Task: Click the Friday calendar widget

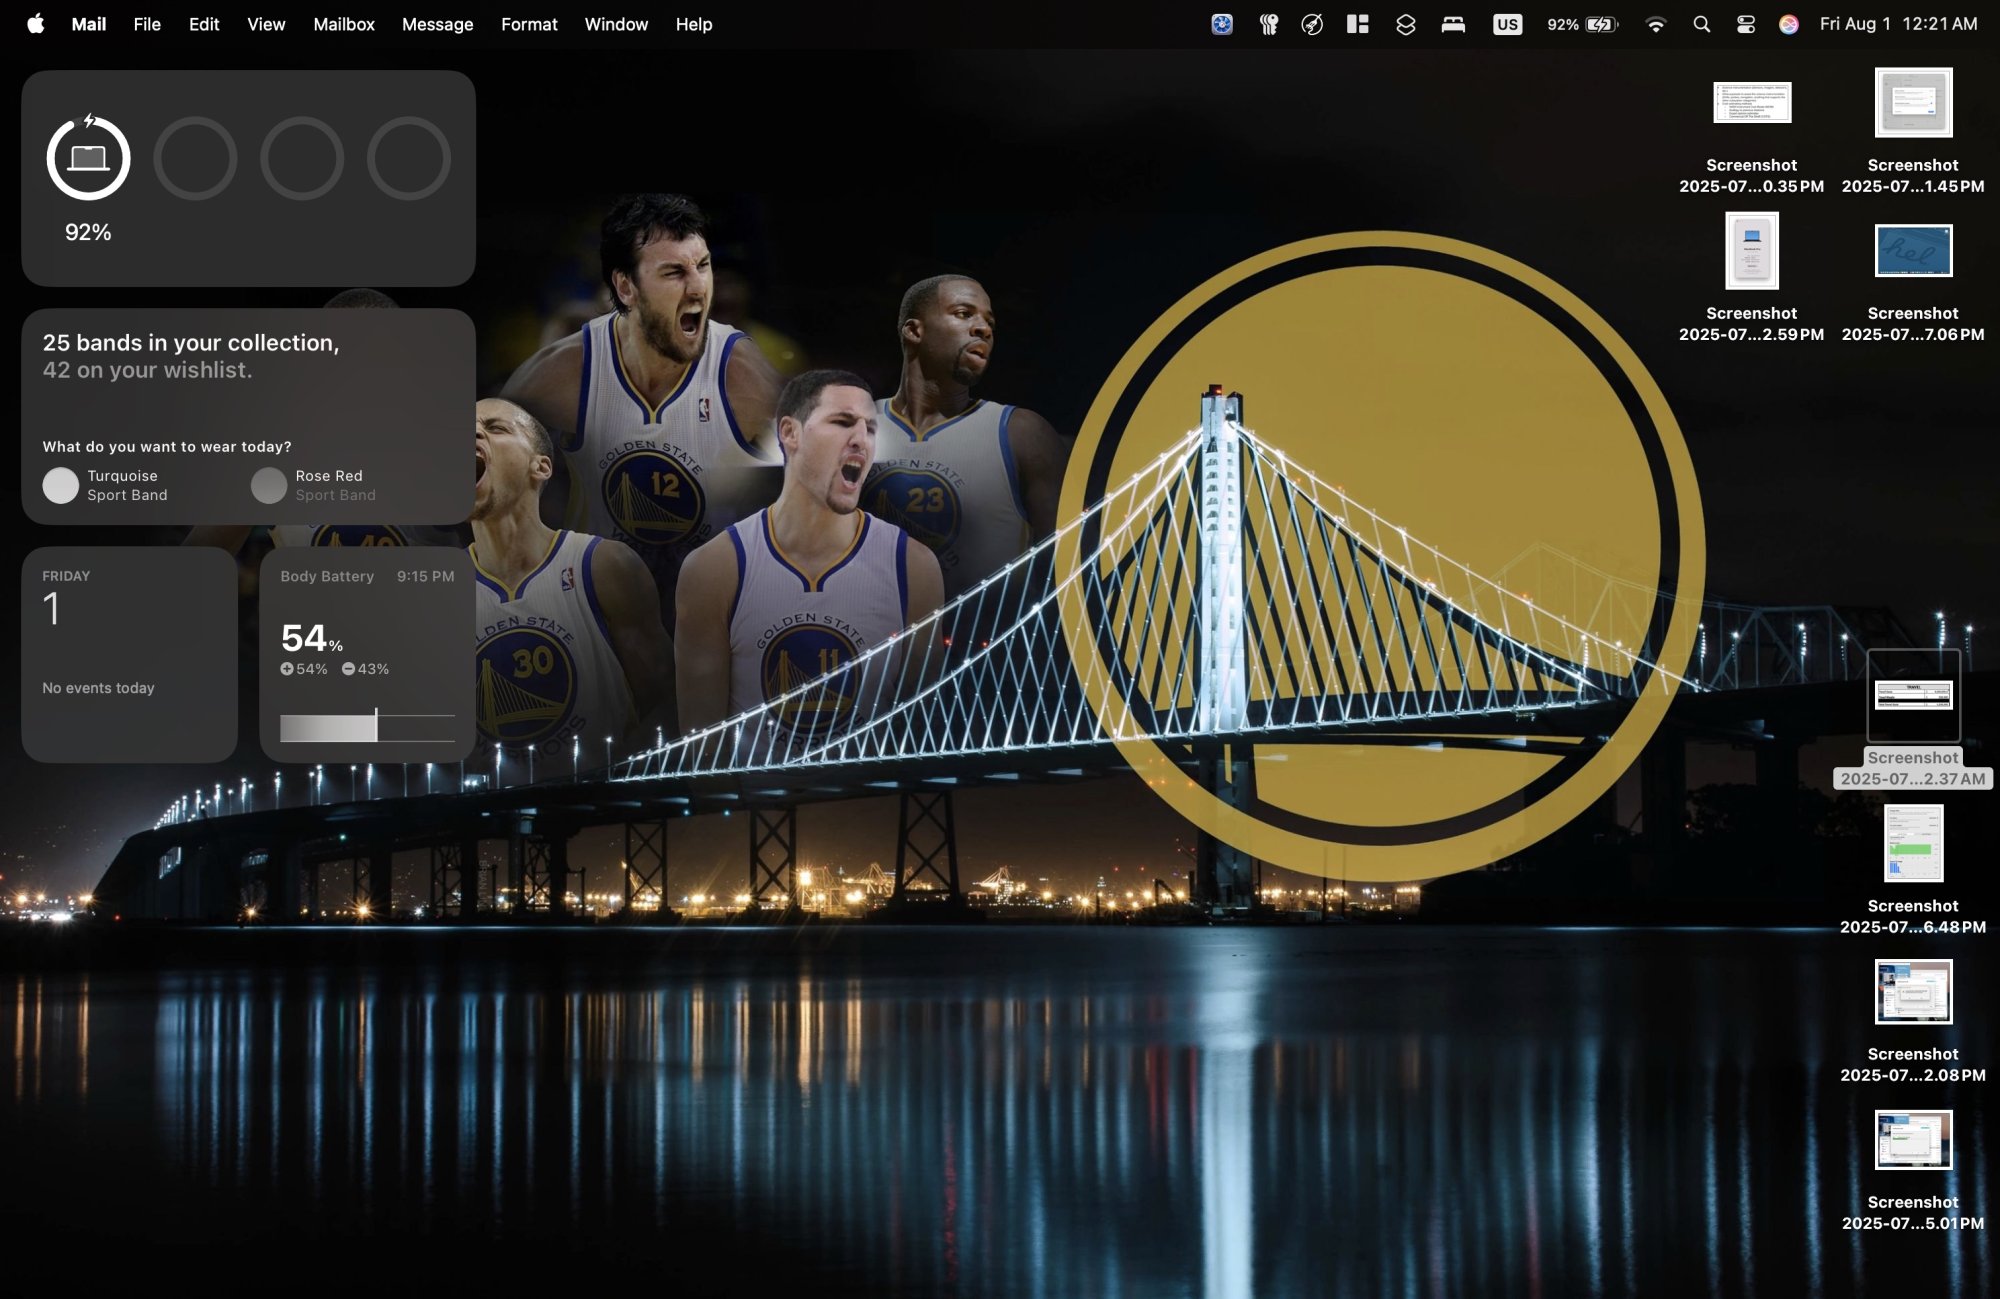Action: click(x=129, y=654)
